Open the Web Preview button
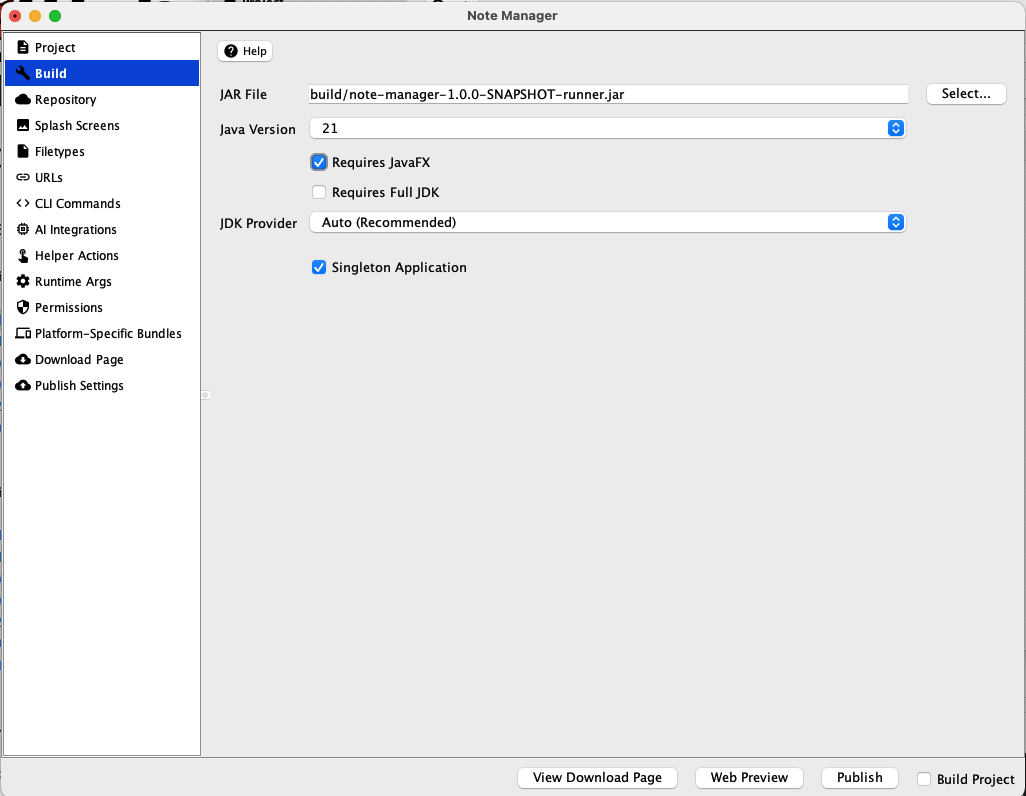1026x796 pixels. point(749,778)
